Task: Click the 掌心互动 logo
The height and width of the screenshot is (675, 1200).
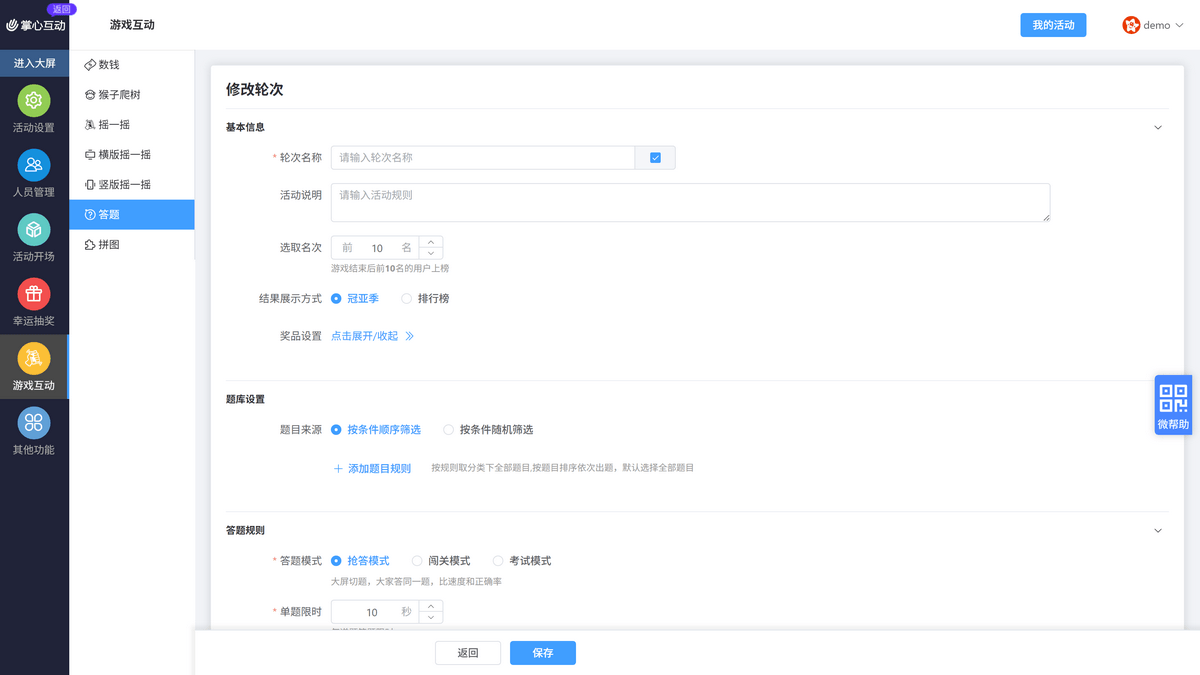Action: (x=35, y=25)
